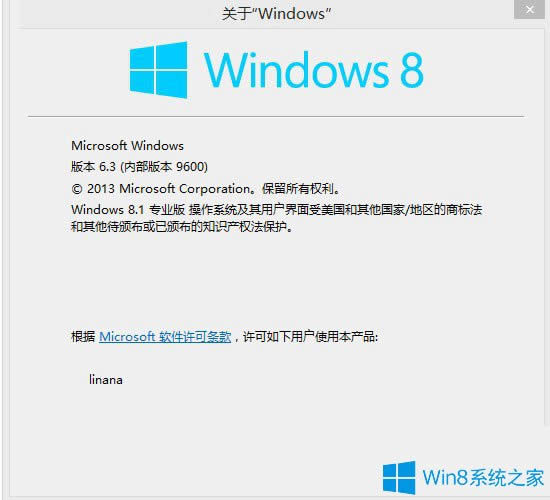Click the Microsoft Windows heading text
Viewport: 550px width, 500px height.
pos(127,146)
